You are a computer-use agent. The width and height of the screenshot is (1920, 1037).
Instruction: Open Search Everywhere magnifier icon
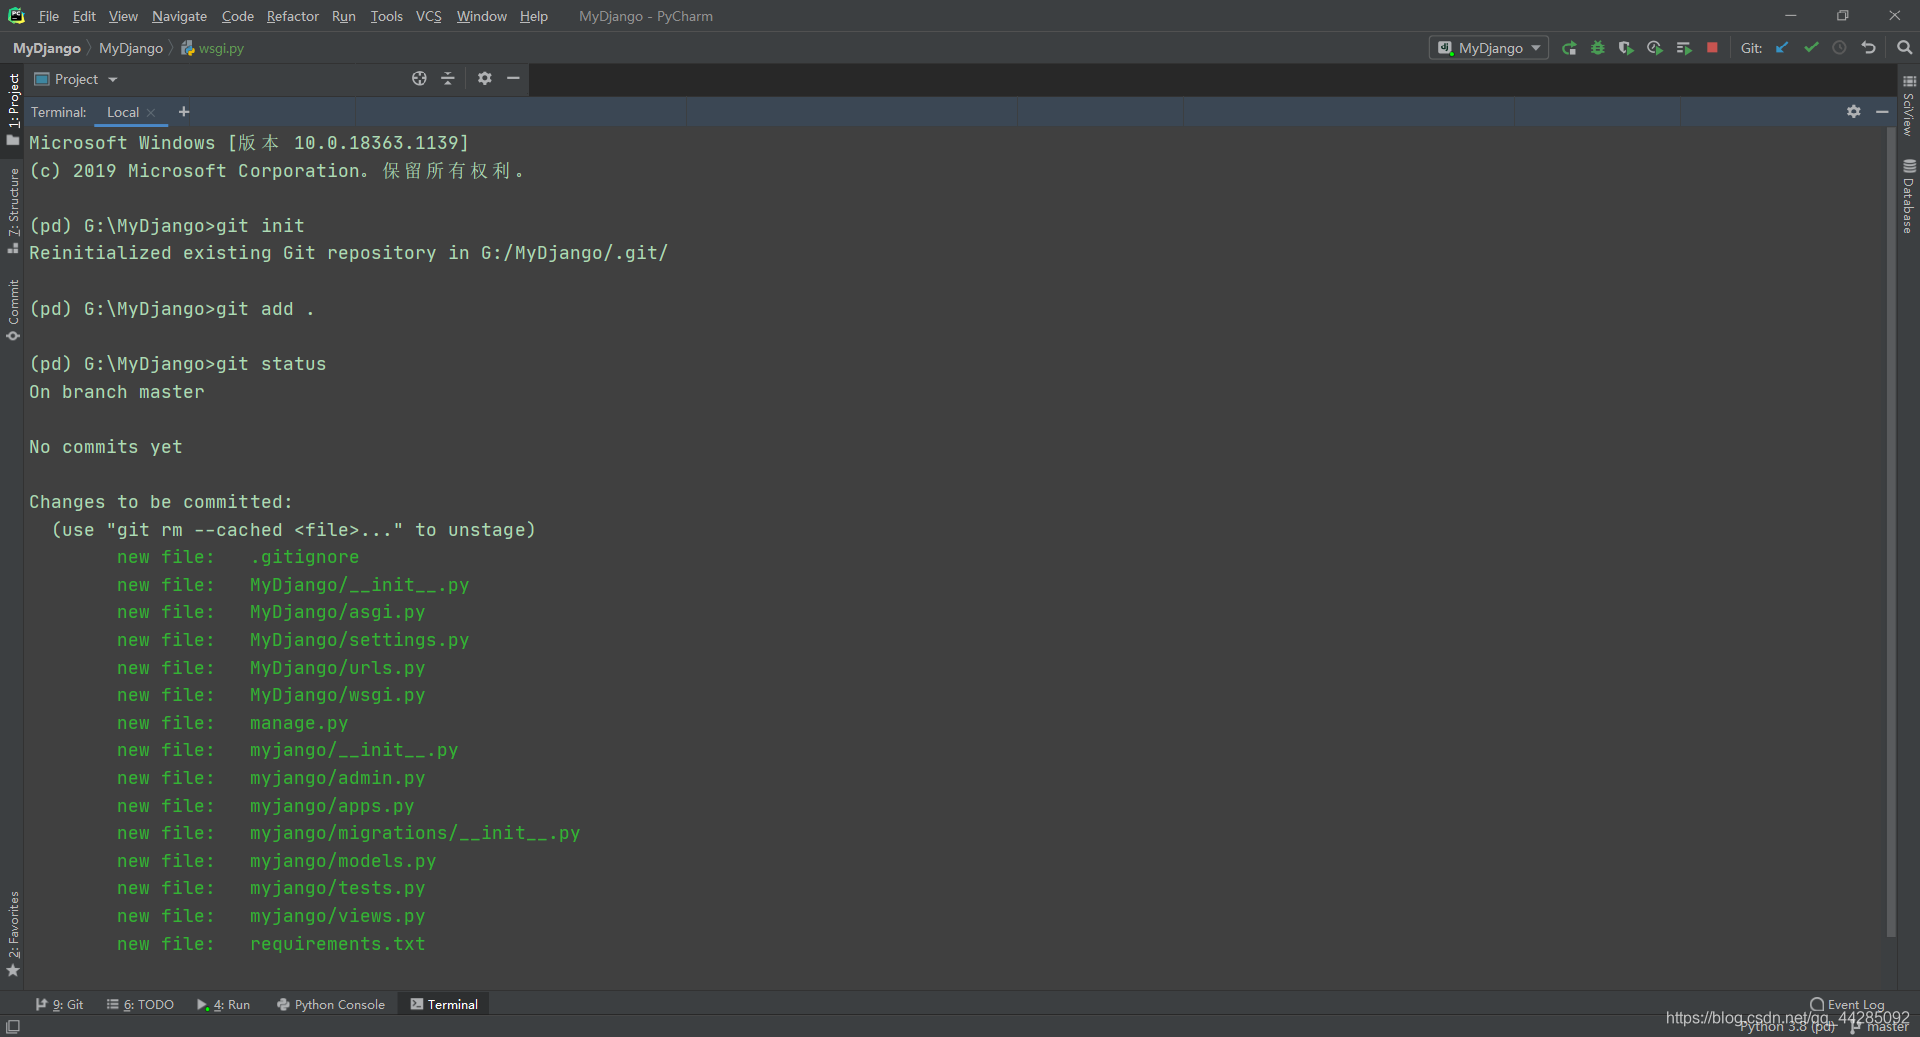[1904, 48]
